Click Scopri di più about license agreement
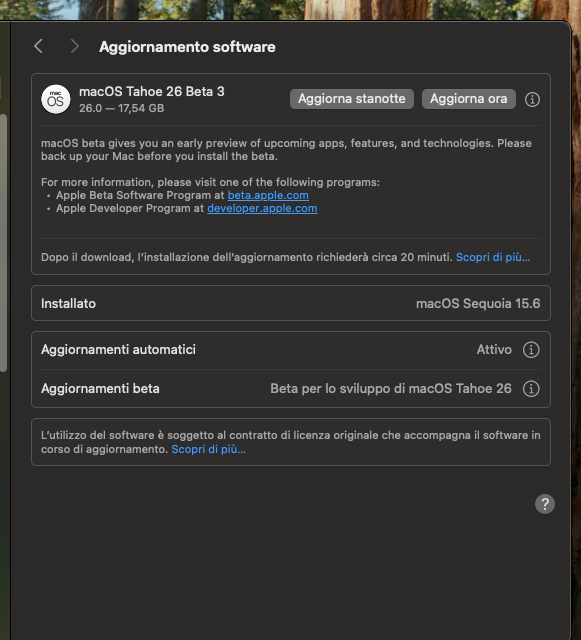581x640 pixels. [209, 449]
